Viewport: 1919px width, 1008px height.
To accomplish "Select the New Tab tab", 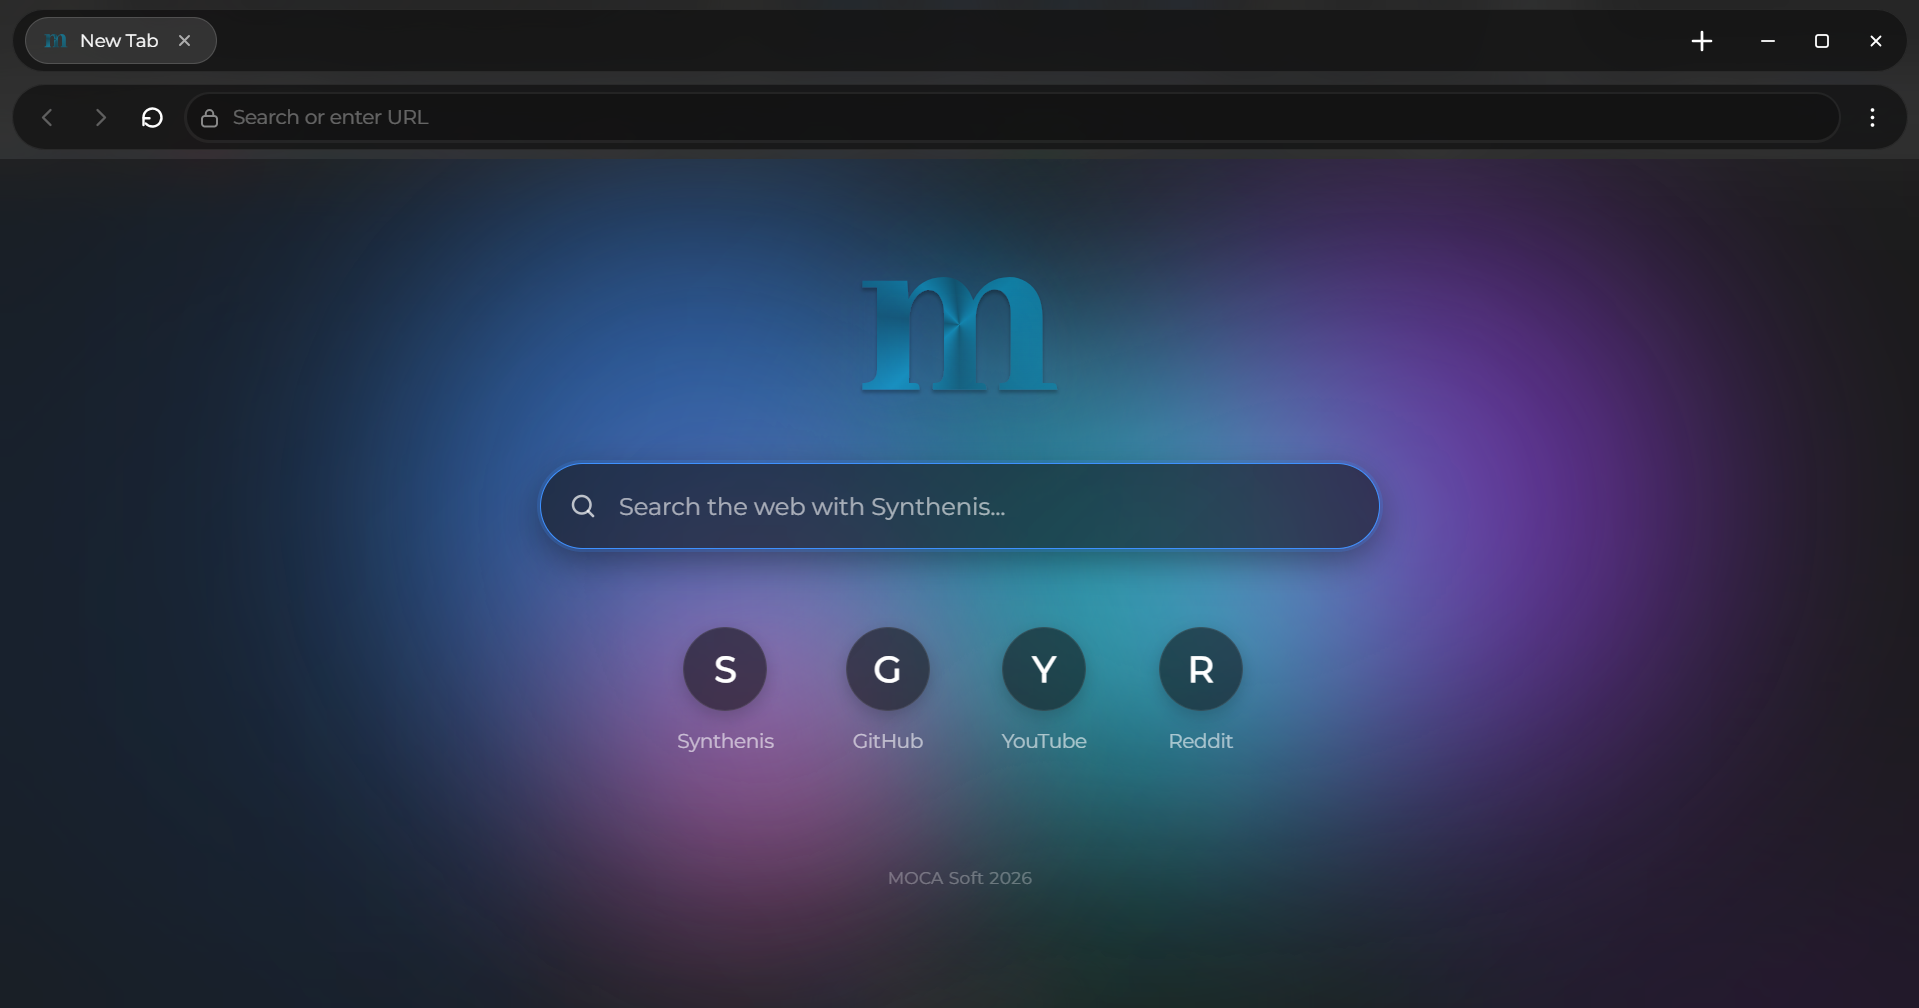I will 118,40.
